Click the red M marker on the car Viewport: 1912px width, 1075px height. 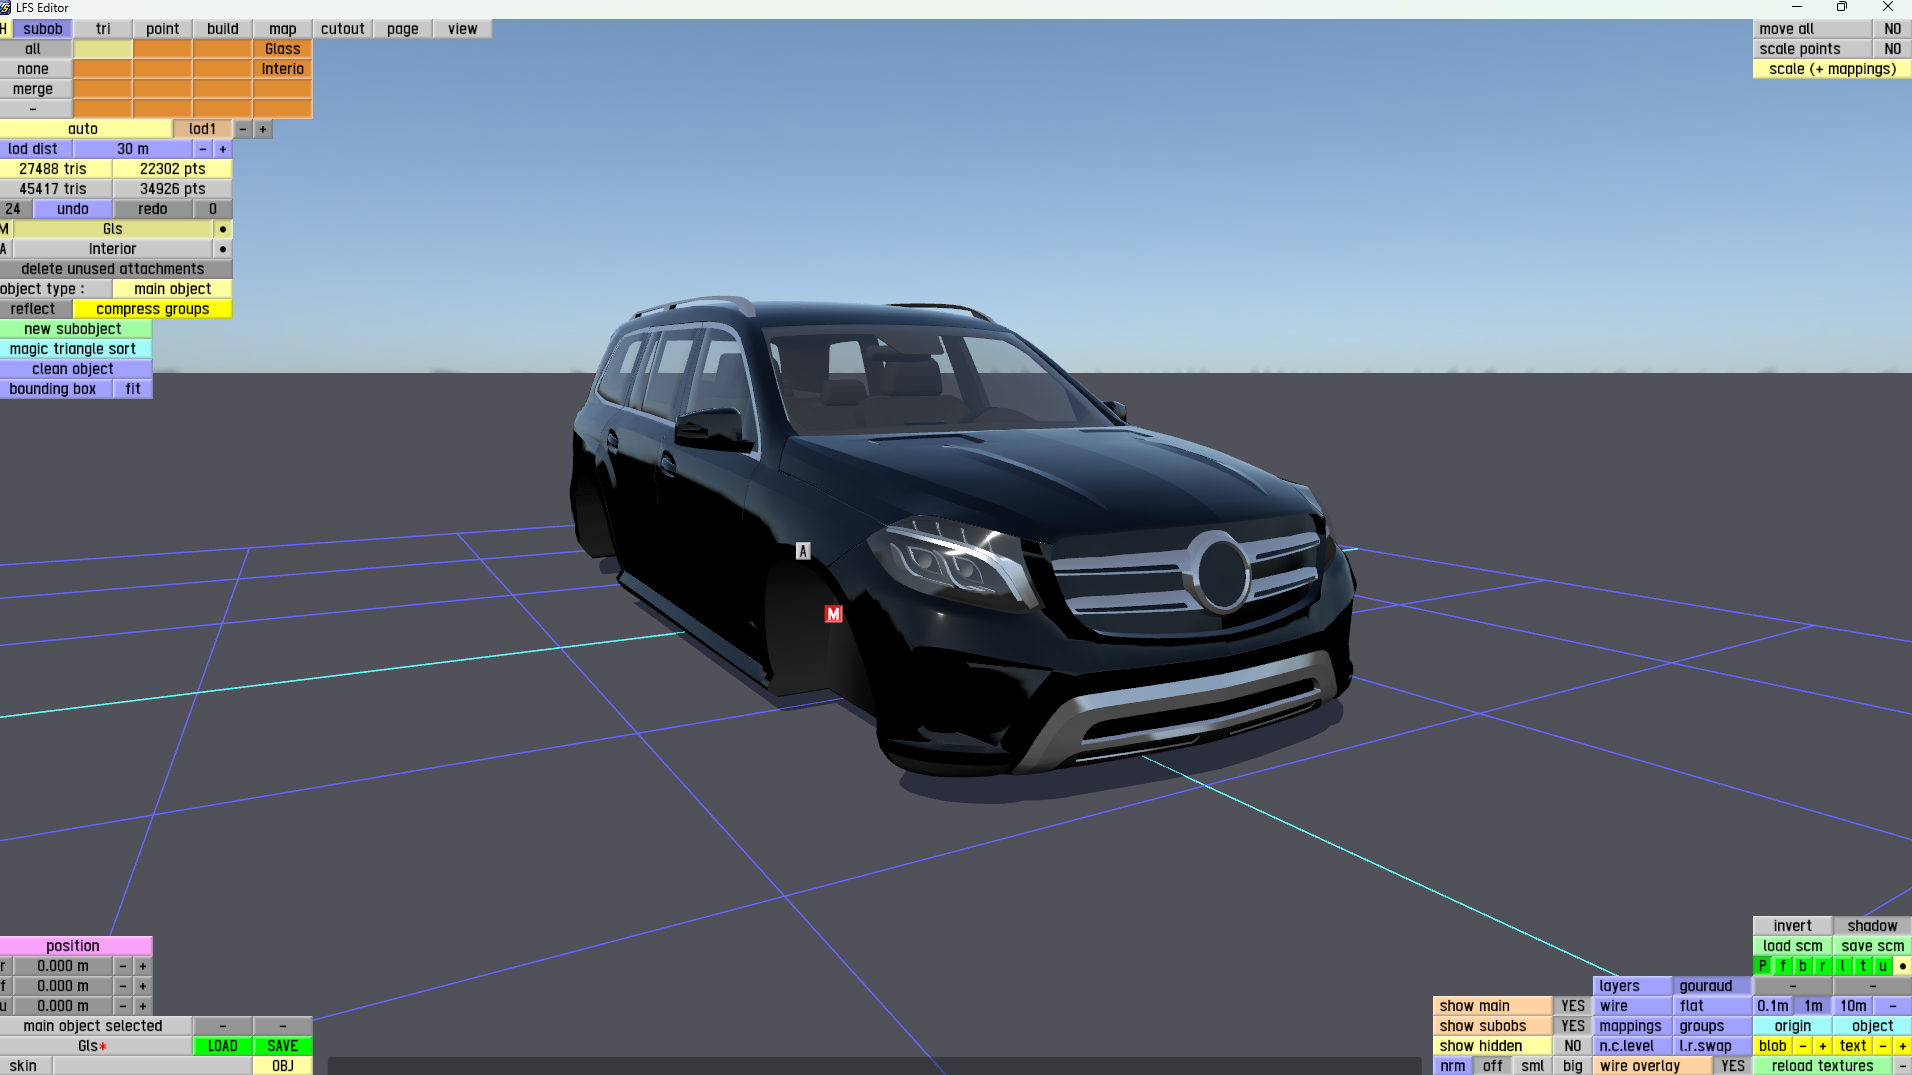click(834, 614)
